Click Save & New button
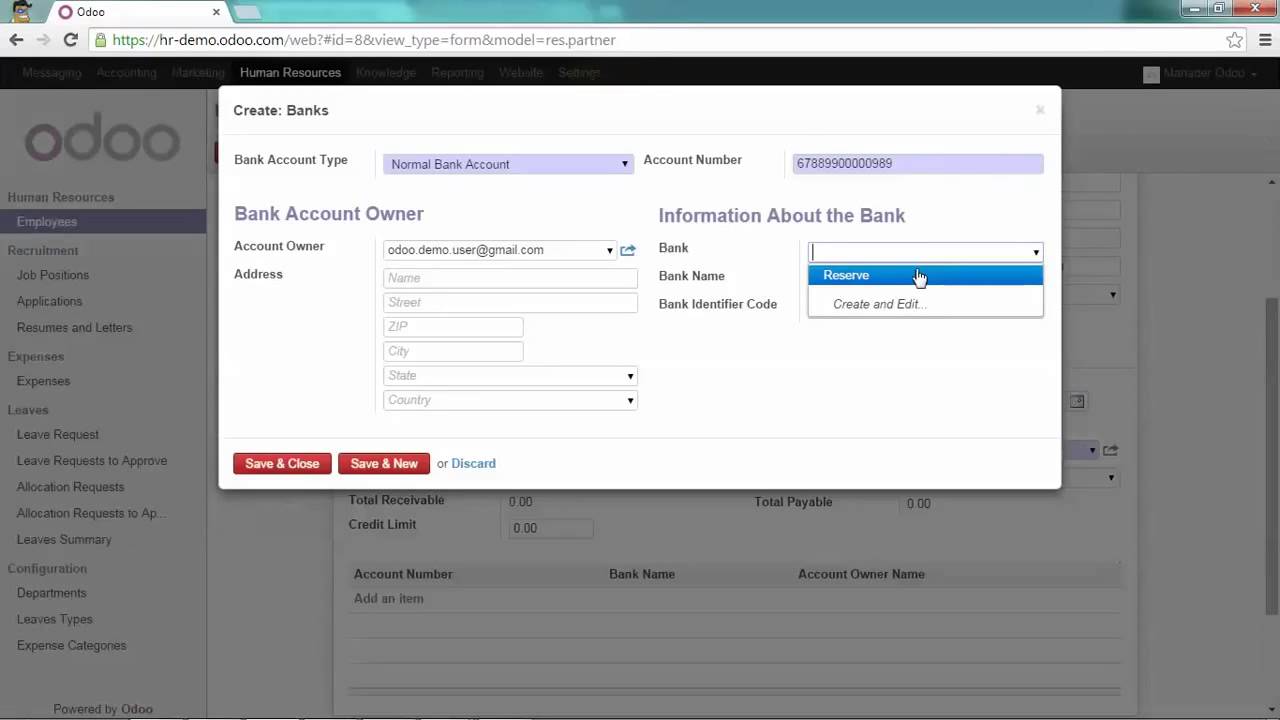The image size is (1280, 720). 384,463
